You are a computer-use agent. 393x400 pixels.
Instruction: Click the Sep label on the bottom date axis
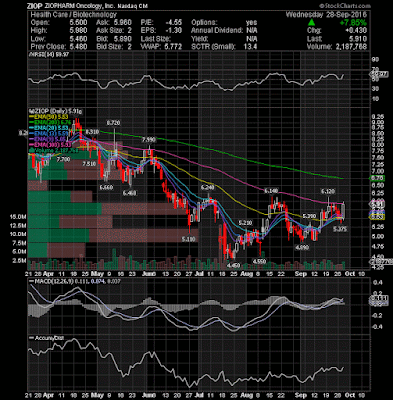(x=301, y=395)
